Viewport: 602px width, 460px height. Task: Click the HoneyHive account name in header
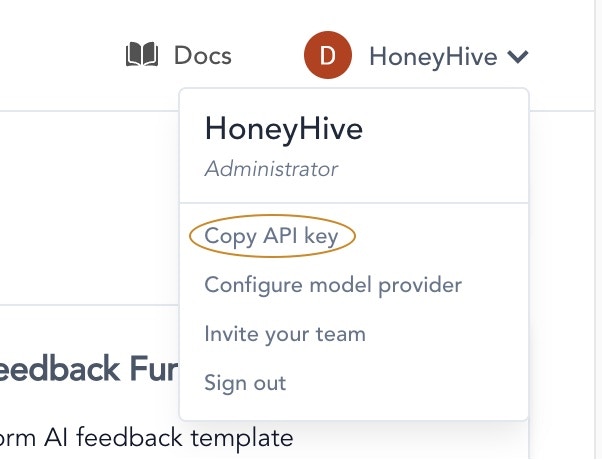(433, 57)
